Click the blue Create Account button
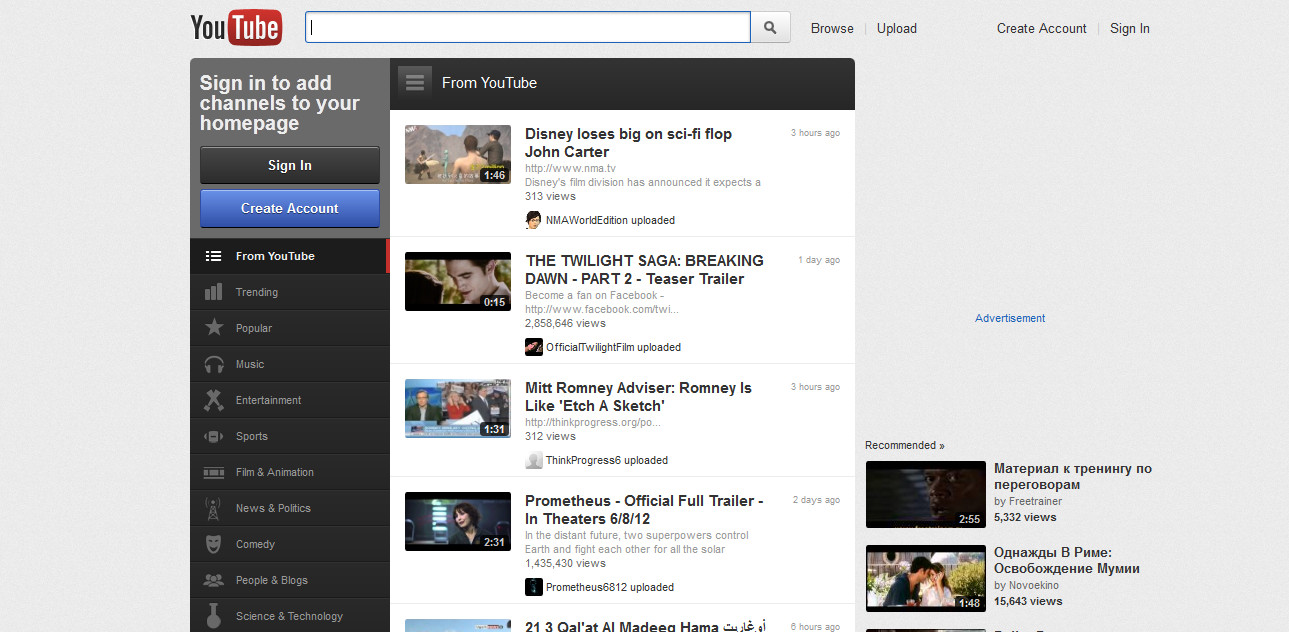Viewport: 1289px width, 632px height. (290, 208)
